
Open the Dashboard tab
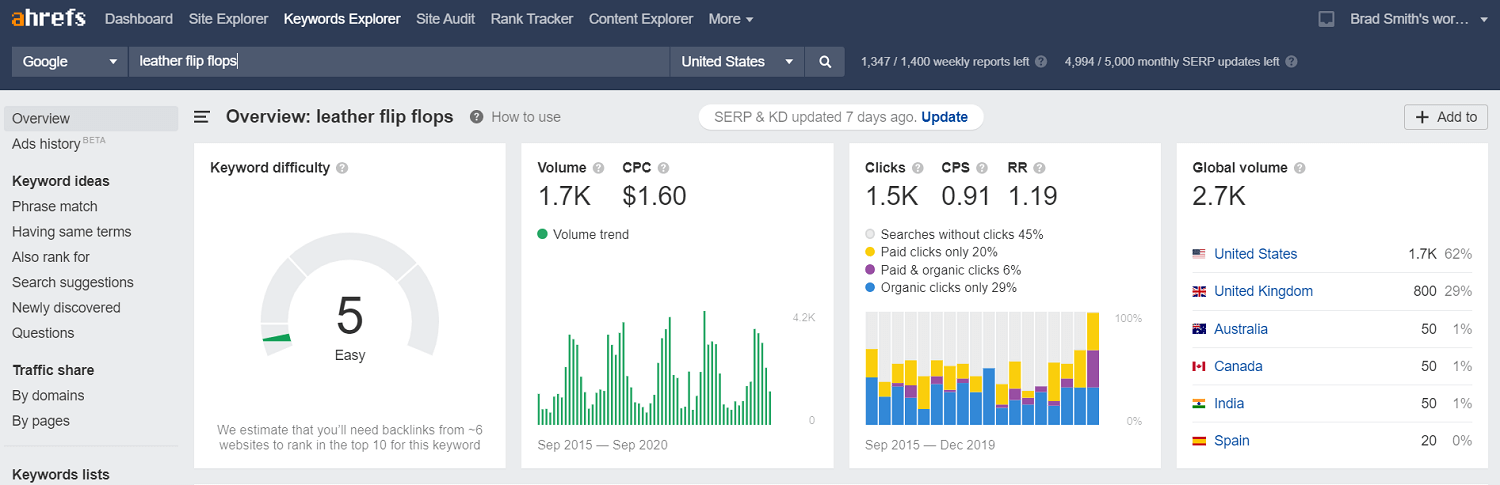tap(138, 19)
